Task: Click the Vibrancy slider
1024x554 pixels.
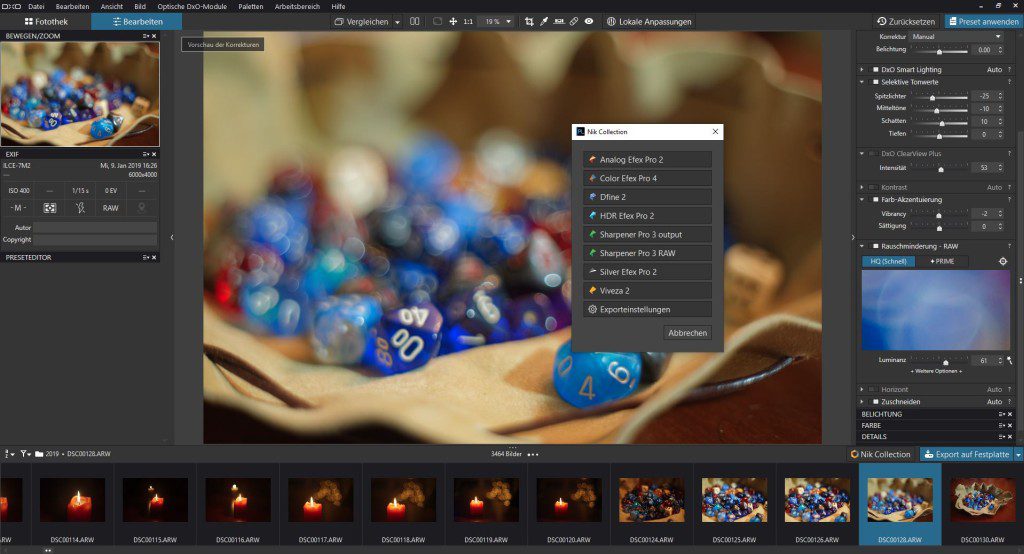Action: point(940,214)
